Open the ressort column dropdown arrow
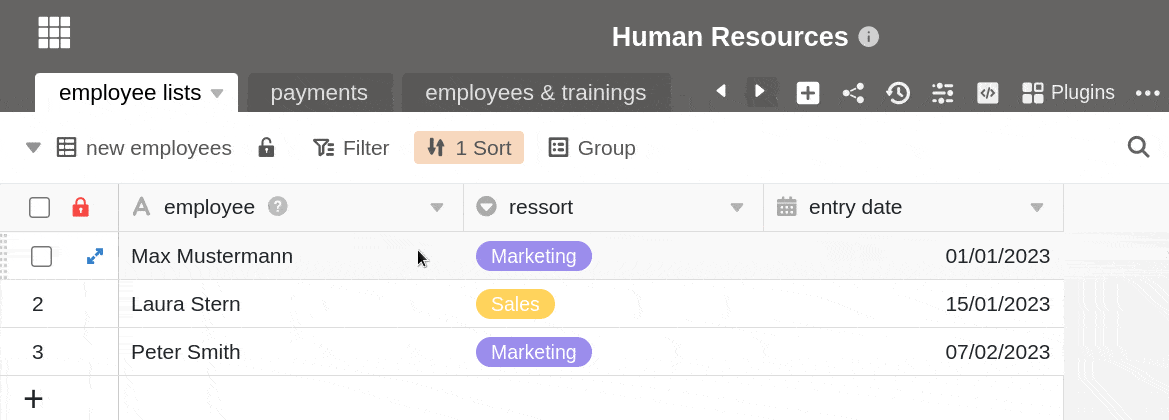 (x=737, y=208)
